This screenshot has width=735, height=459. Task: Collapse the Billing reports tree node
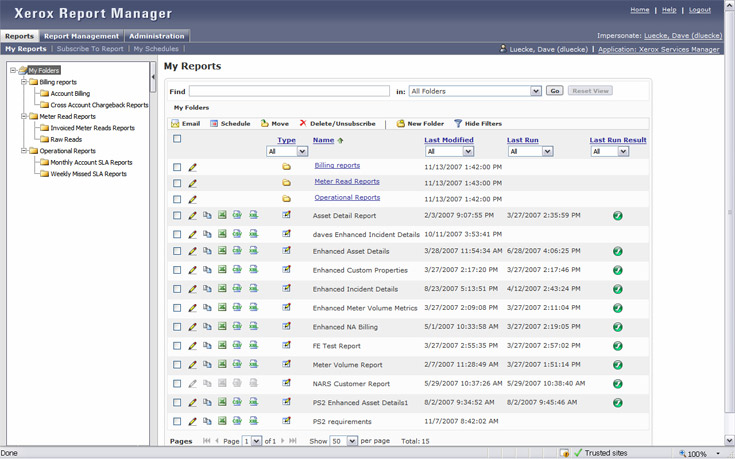(23, 82)
